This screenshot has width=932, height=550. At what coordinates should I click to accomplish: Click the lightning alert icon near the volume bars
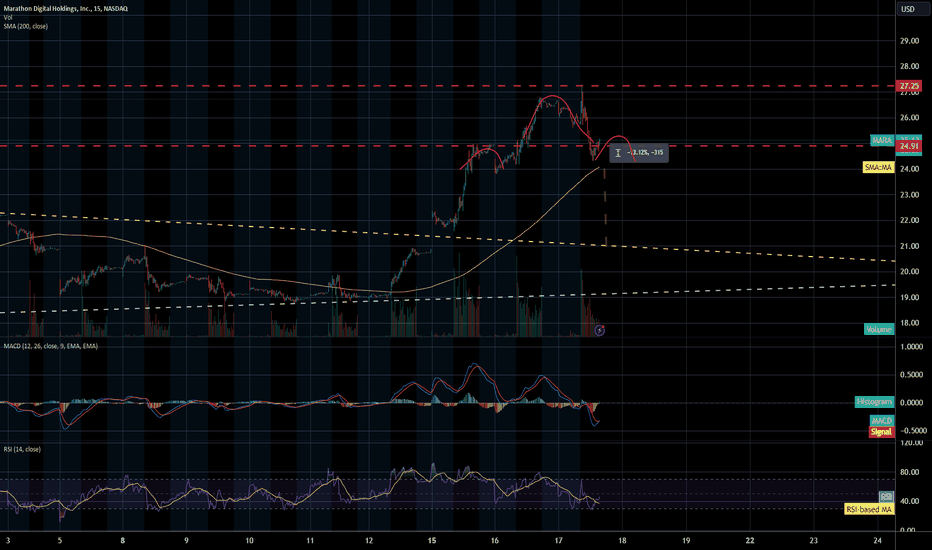pos(600,330)
